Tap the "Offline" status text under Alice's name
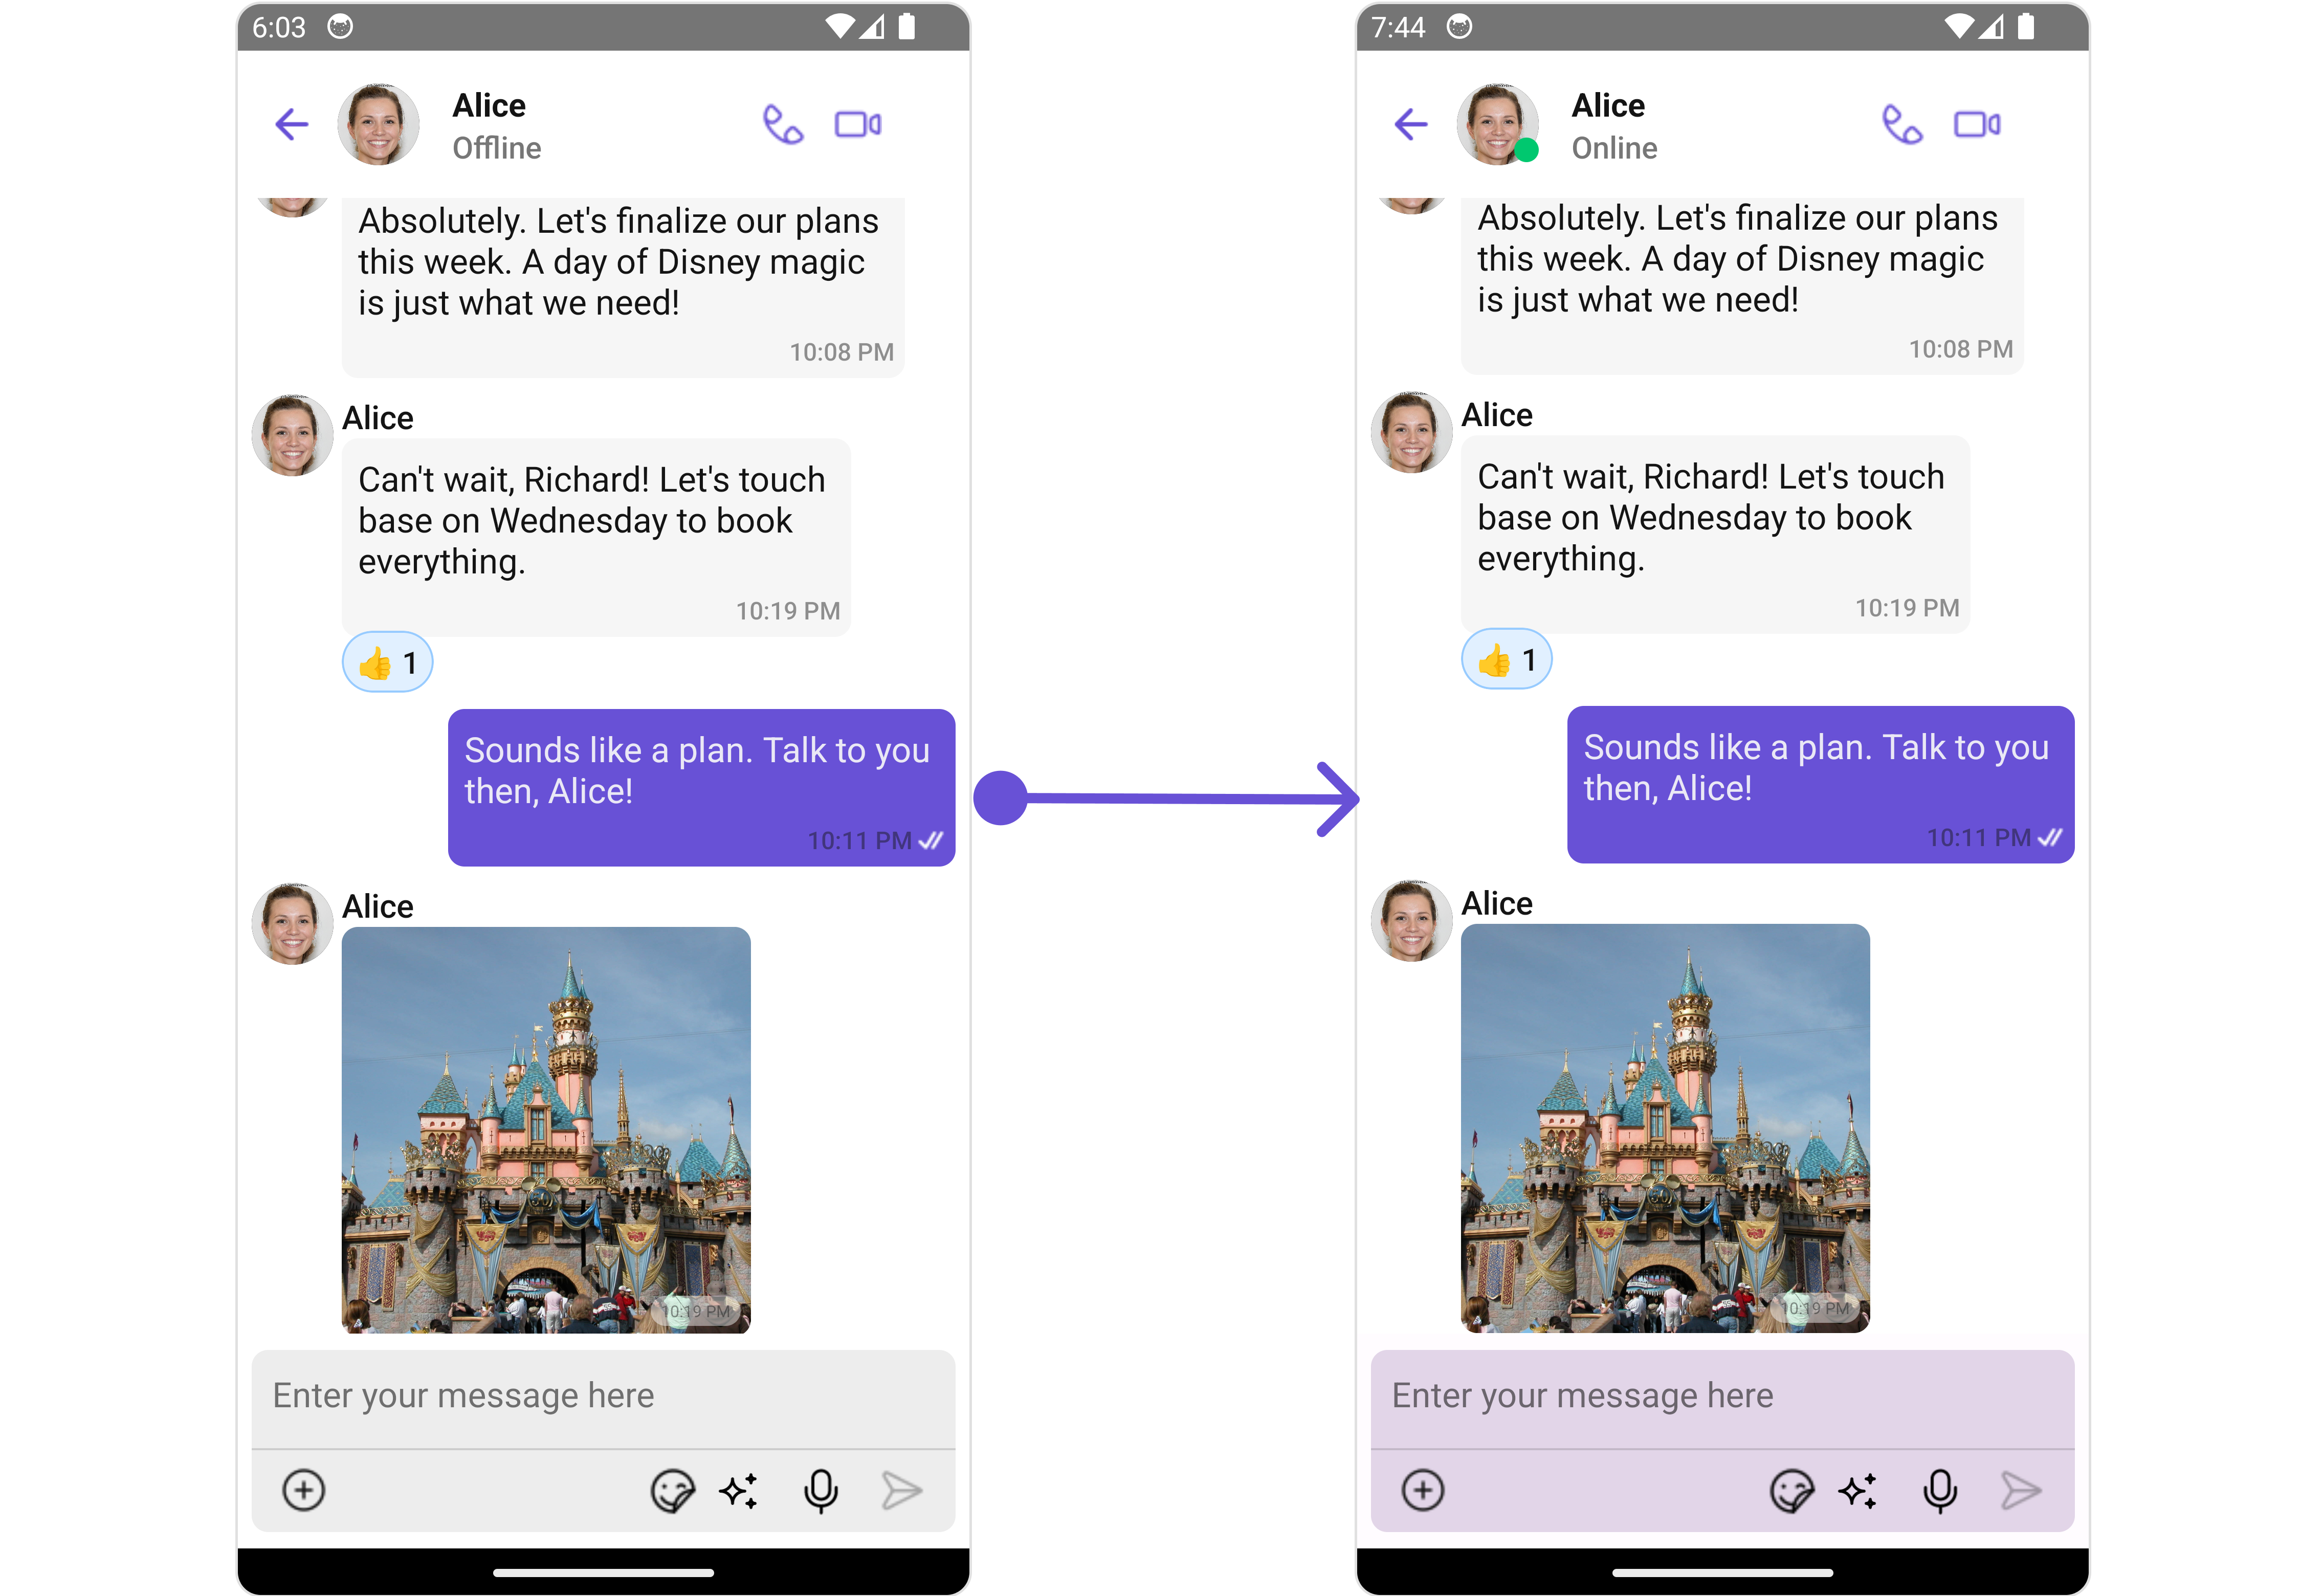The width and height of the screenshot is (2301, 1596). [497, 148]
